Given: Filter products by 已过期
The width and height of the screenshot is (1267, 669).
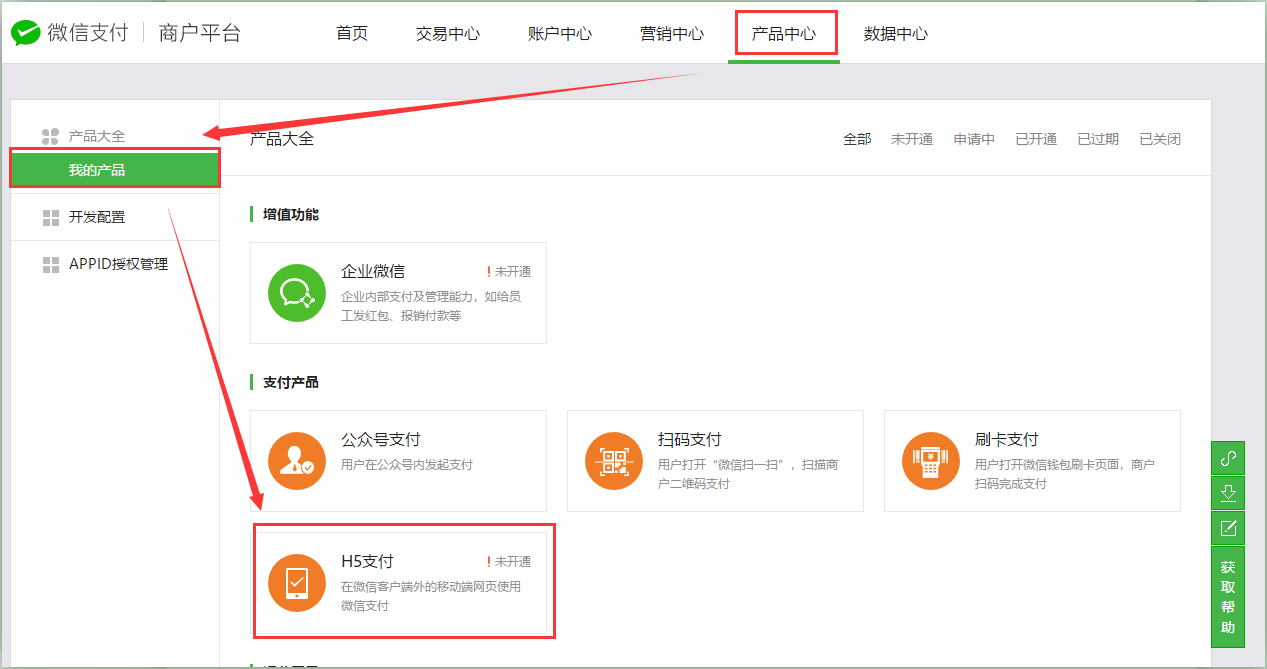Looking at the screenshot, I should [1098, 139].
